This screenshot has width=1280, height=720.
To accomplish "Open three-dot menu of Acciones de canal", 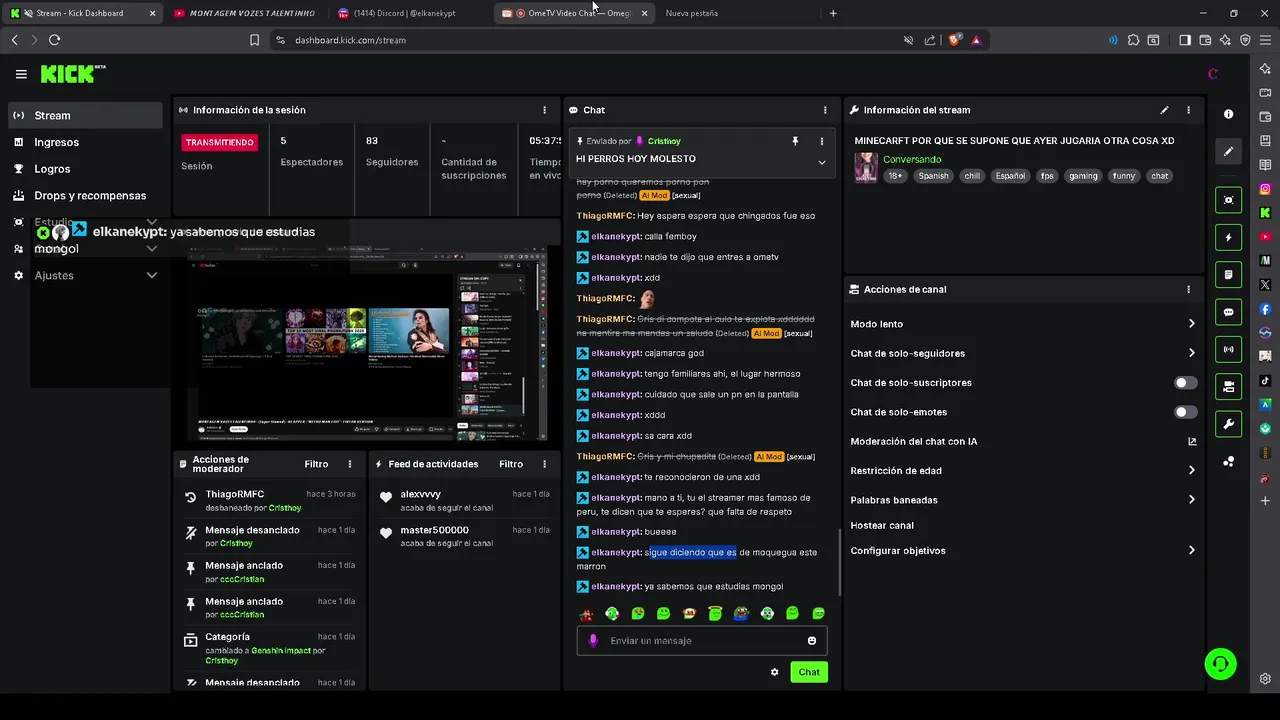I will click(1188, 289).
